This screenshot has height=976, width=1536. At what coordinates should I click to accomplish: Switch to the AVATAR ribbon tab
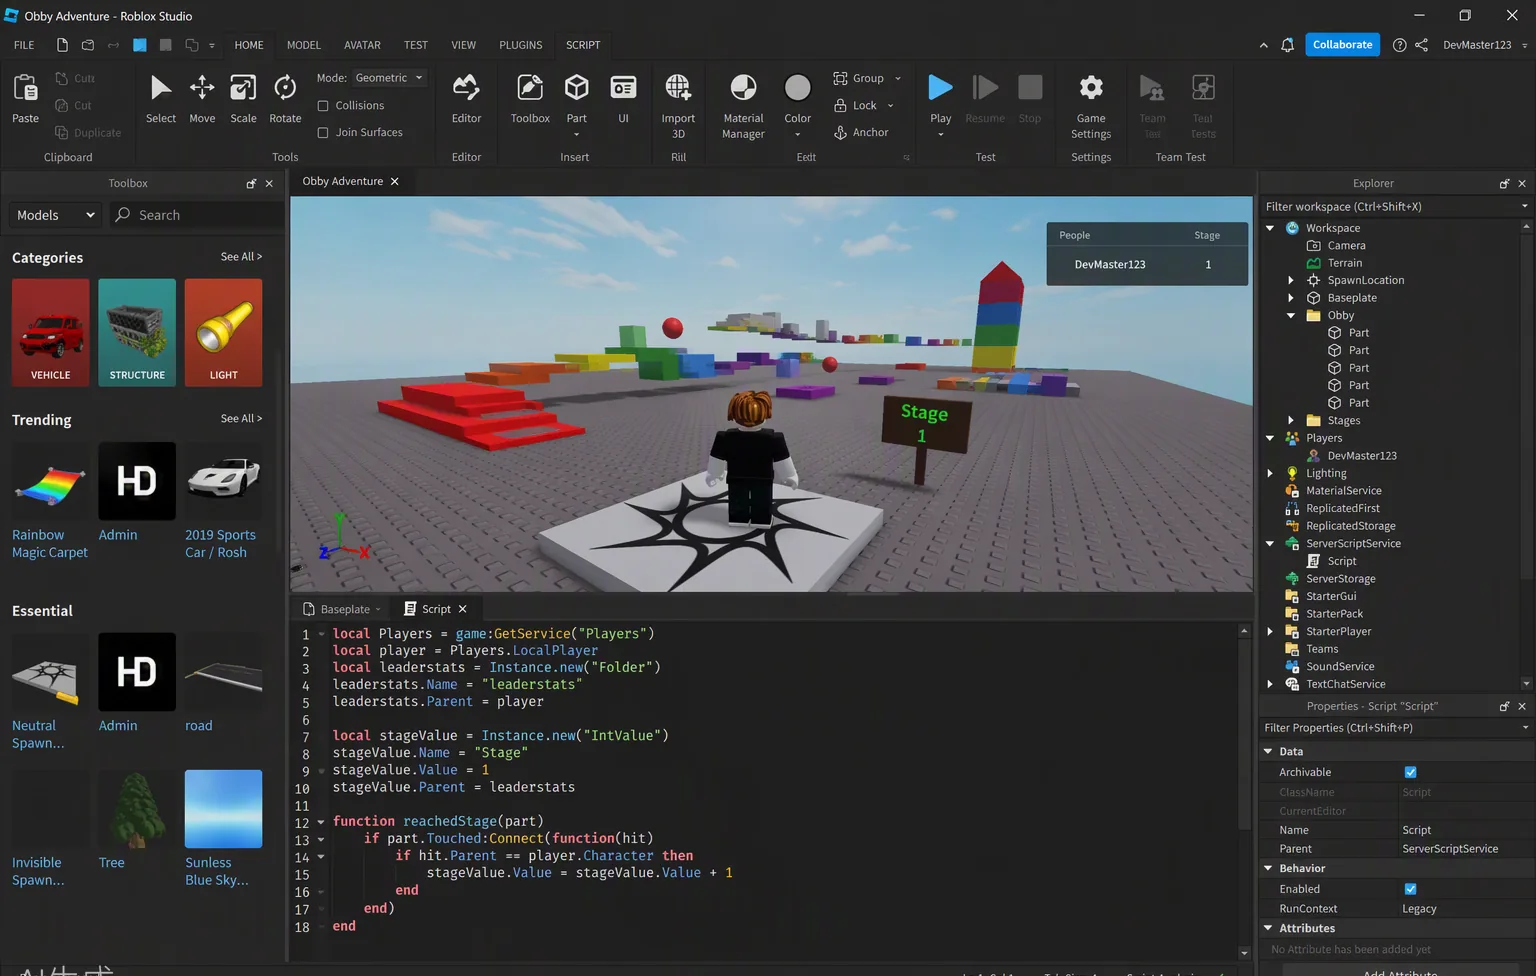(362, 45)
